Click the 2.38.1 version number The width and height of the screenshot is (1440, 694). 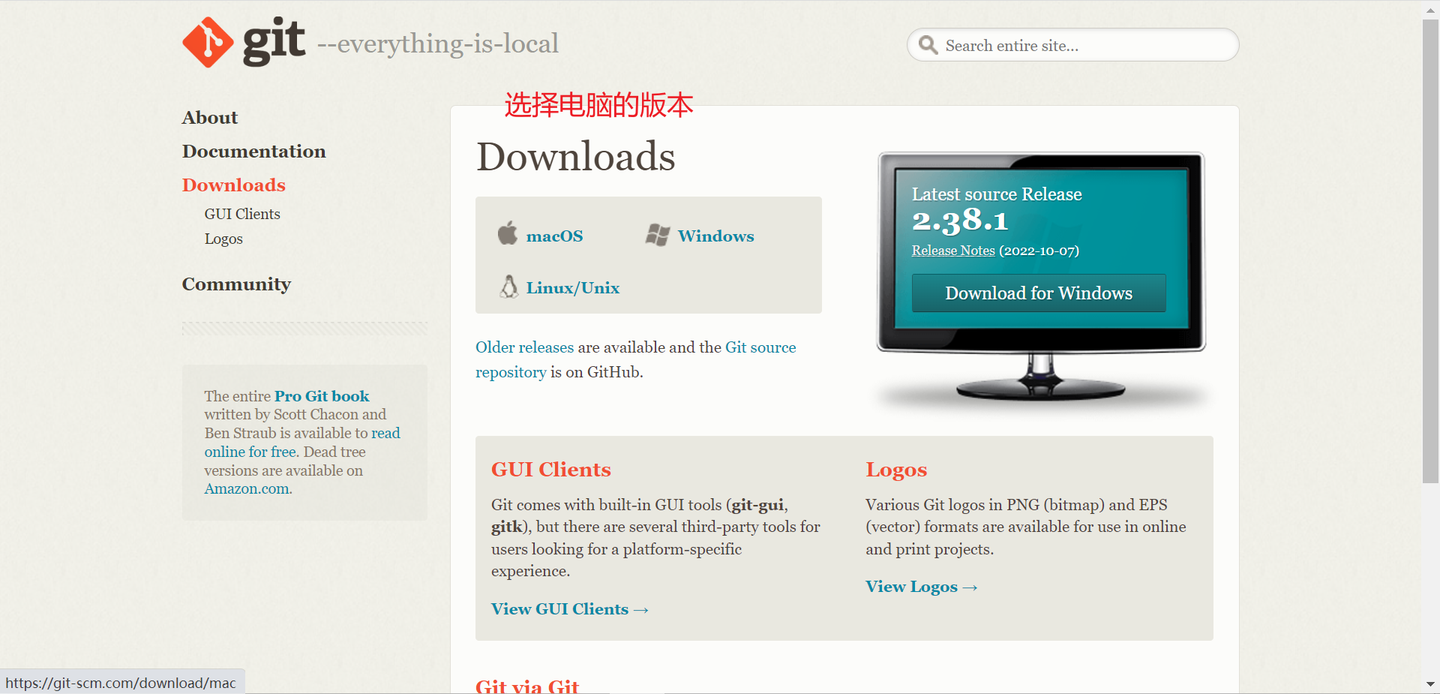[x=960, y=221]
